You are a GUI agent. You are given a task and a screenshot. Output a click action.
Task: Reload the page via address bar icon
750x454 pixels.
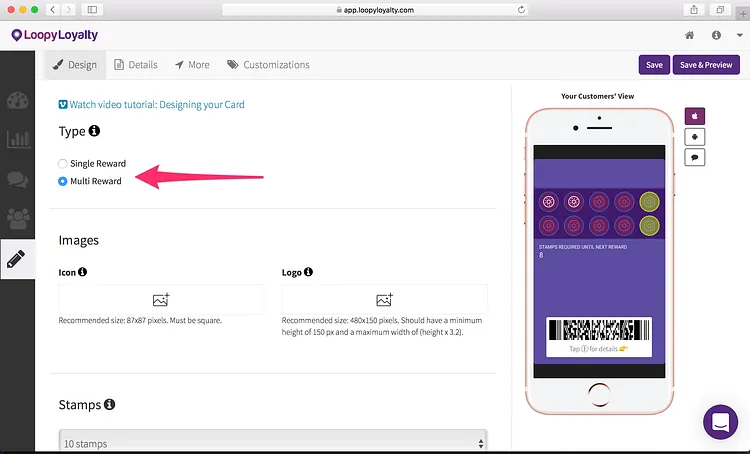pos(521,10)
